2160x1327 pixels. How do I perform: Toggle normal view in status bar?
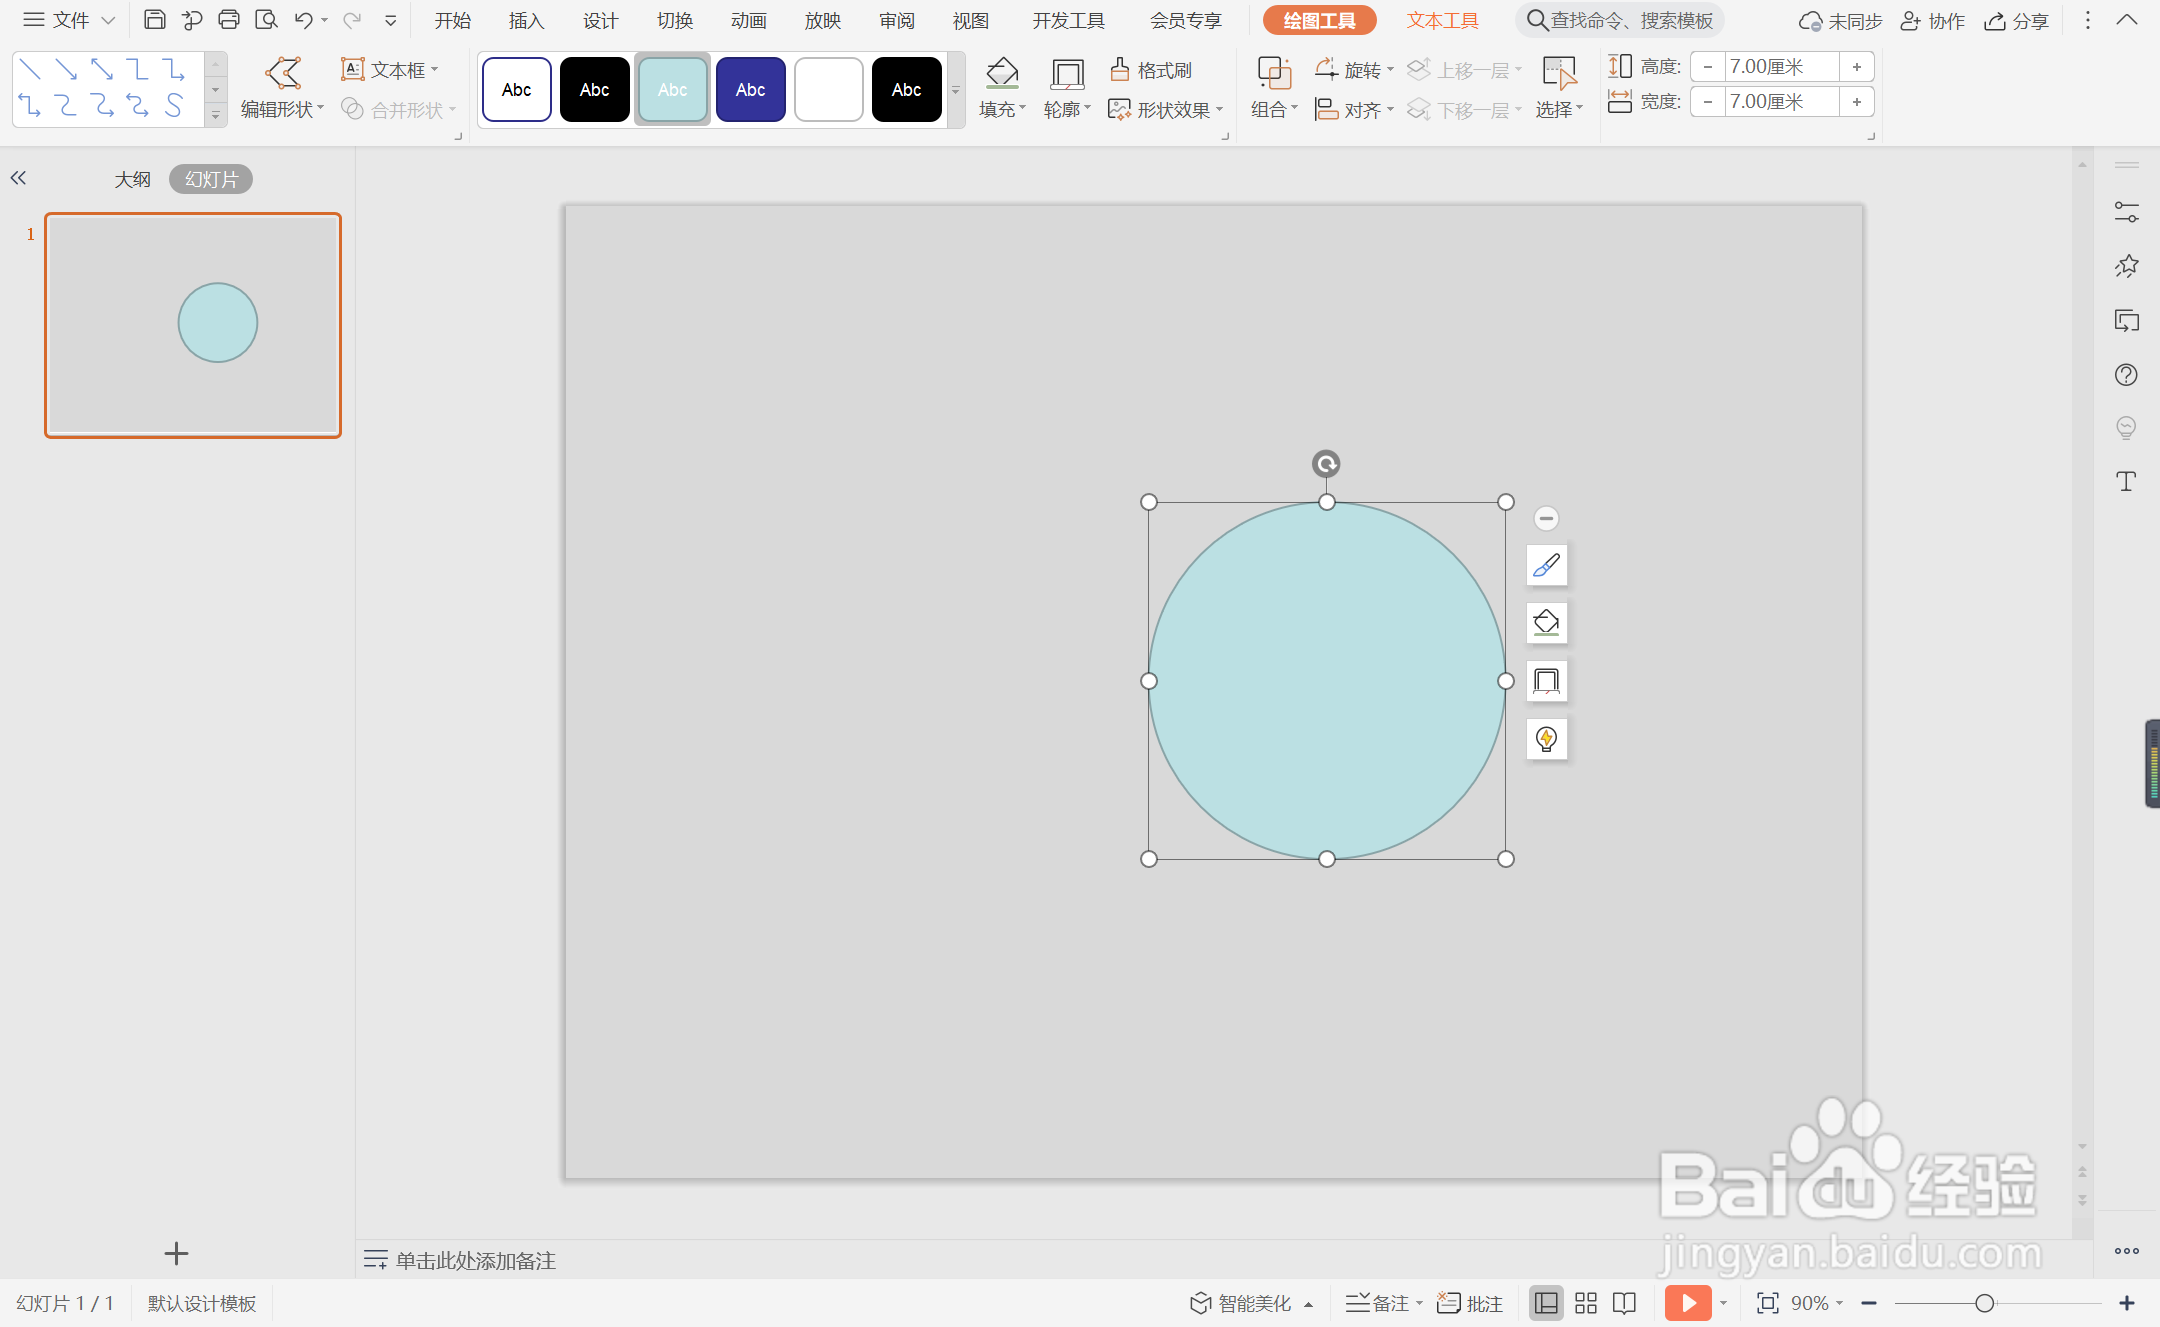click(x=1546, y=1302)
